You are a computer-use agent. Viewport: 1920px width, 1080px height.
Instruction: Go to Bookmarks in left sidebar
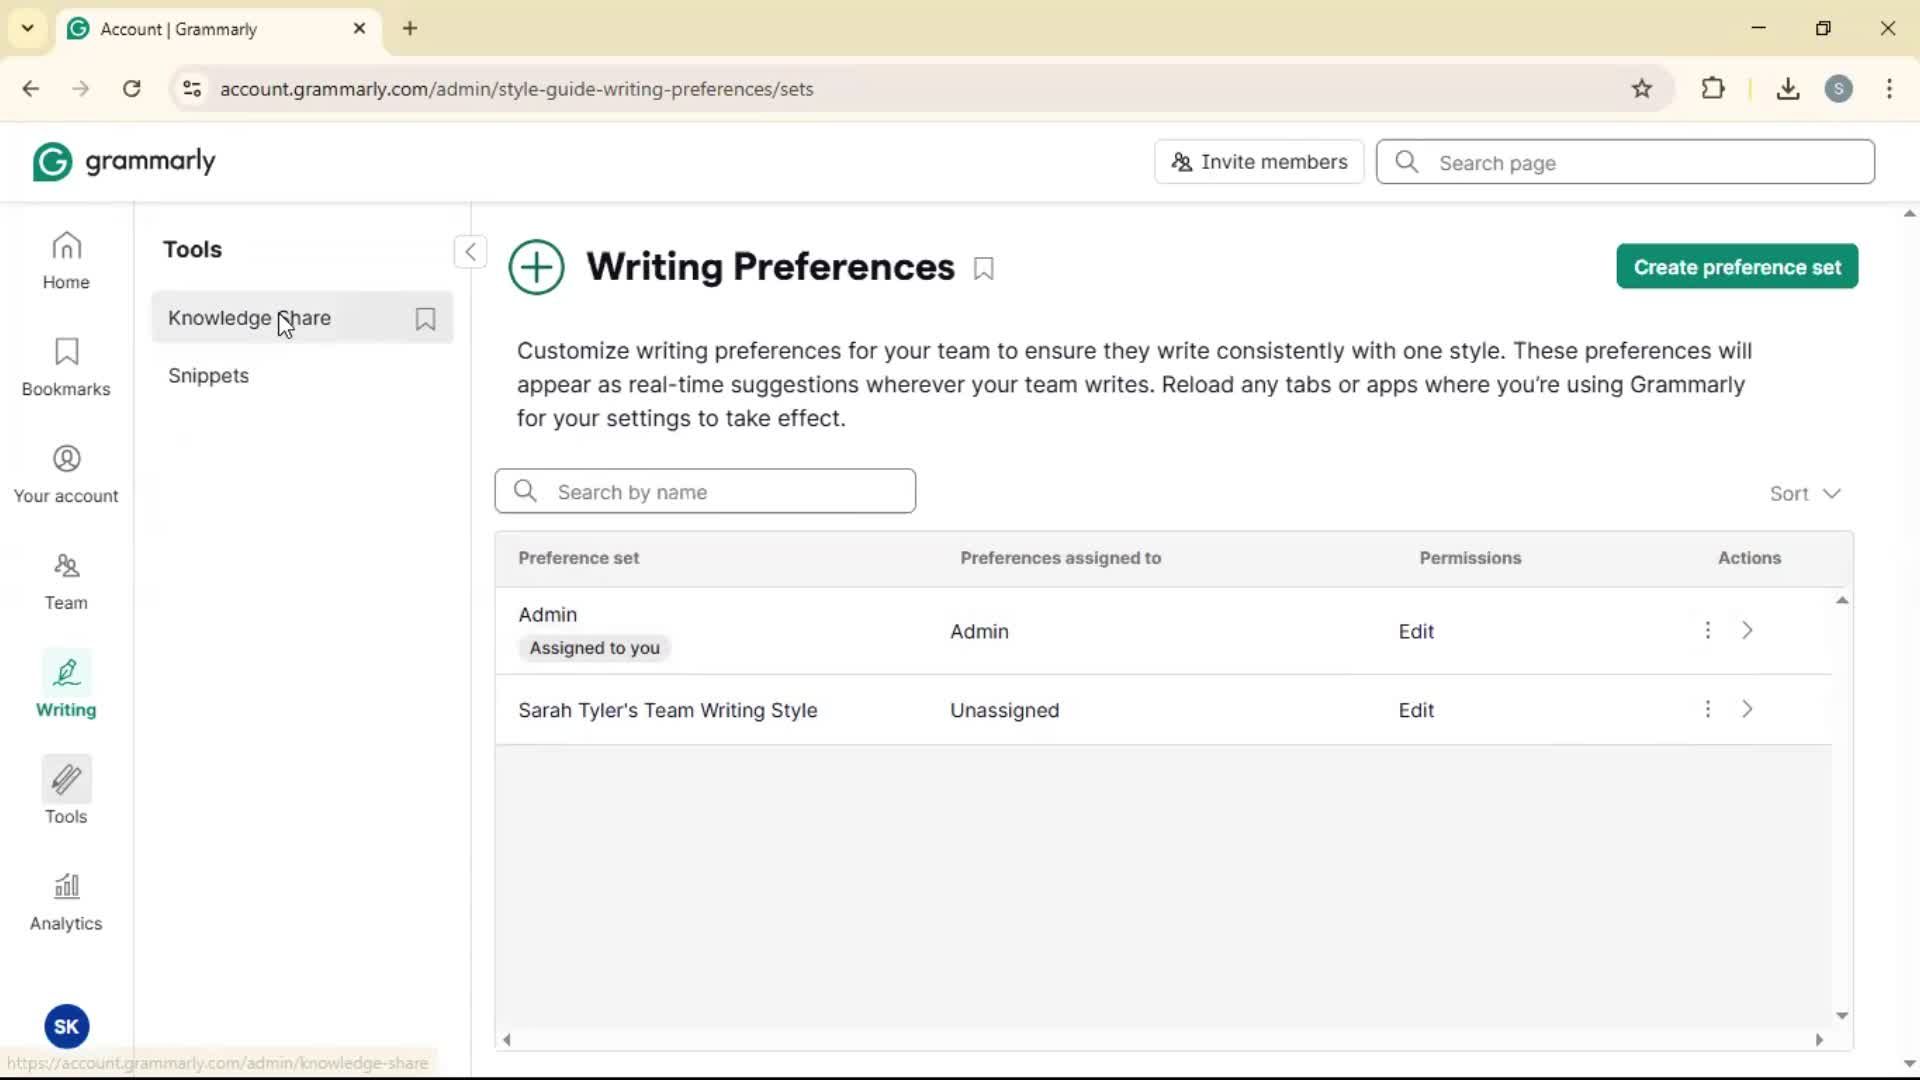(66, 367)
